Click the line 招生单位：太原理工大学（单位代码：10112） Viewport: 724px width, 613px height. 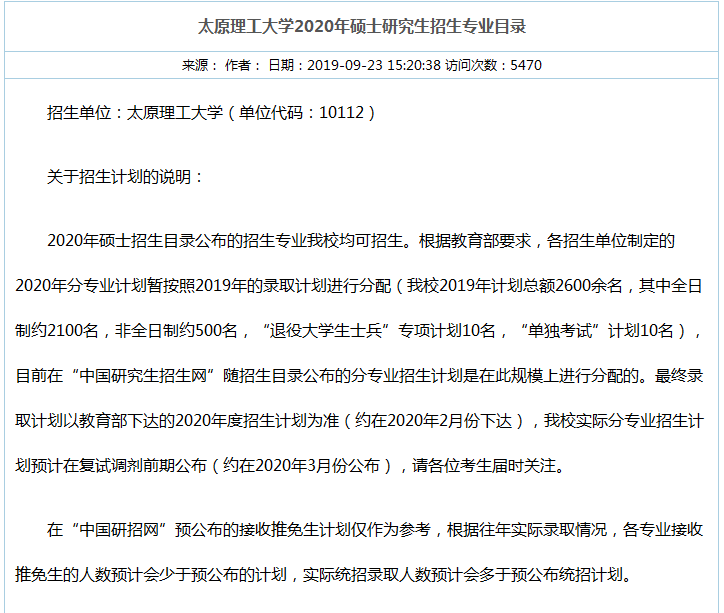click(213, 113)
